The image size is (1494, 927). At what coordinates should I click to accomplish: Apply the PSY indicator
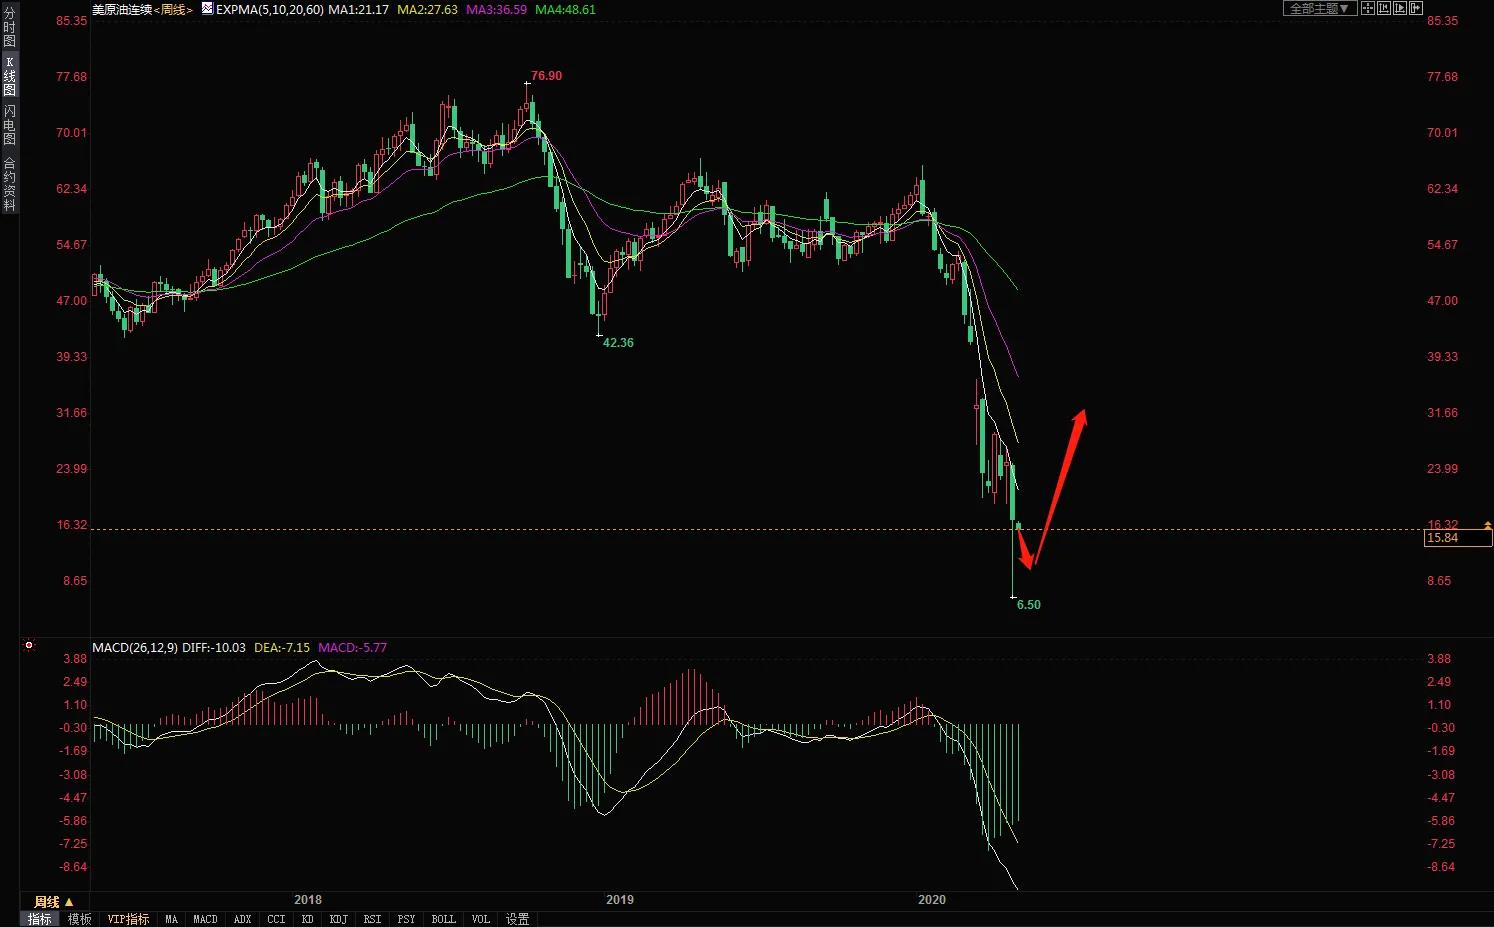click(x=406, y=919)
